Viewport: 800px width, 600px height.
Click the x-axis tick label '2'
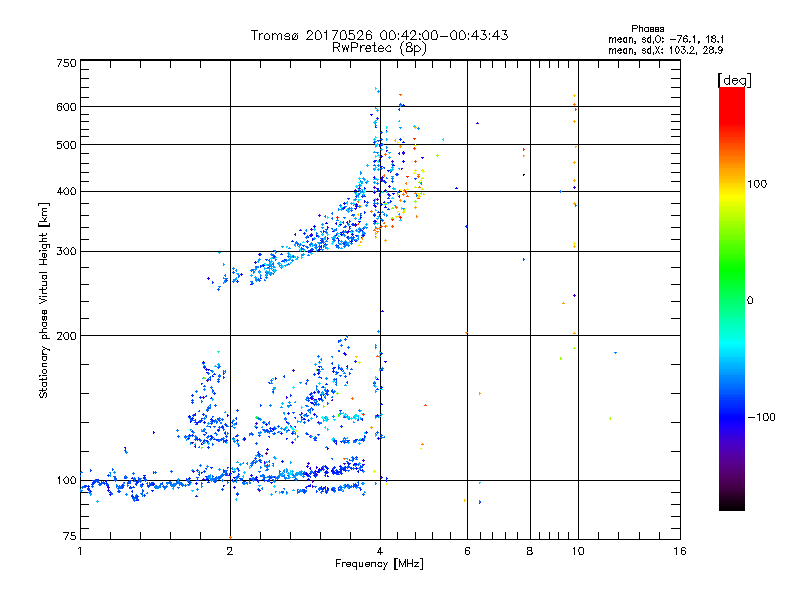pyautogui.click(x=230, y=551)
